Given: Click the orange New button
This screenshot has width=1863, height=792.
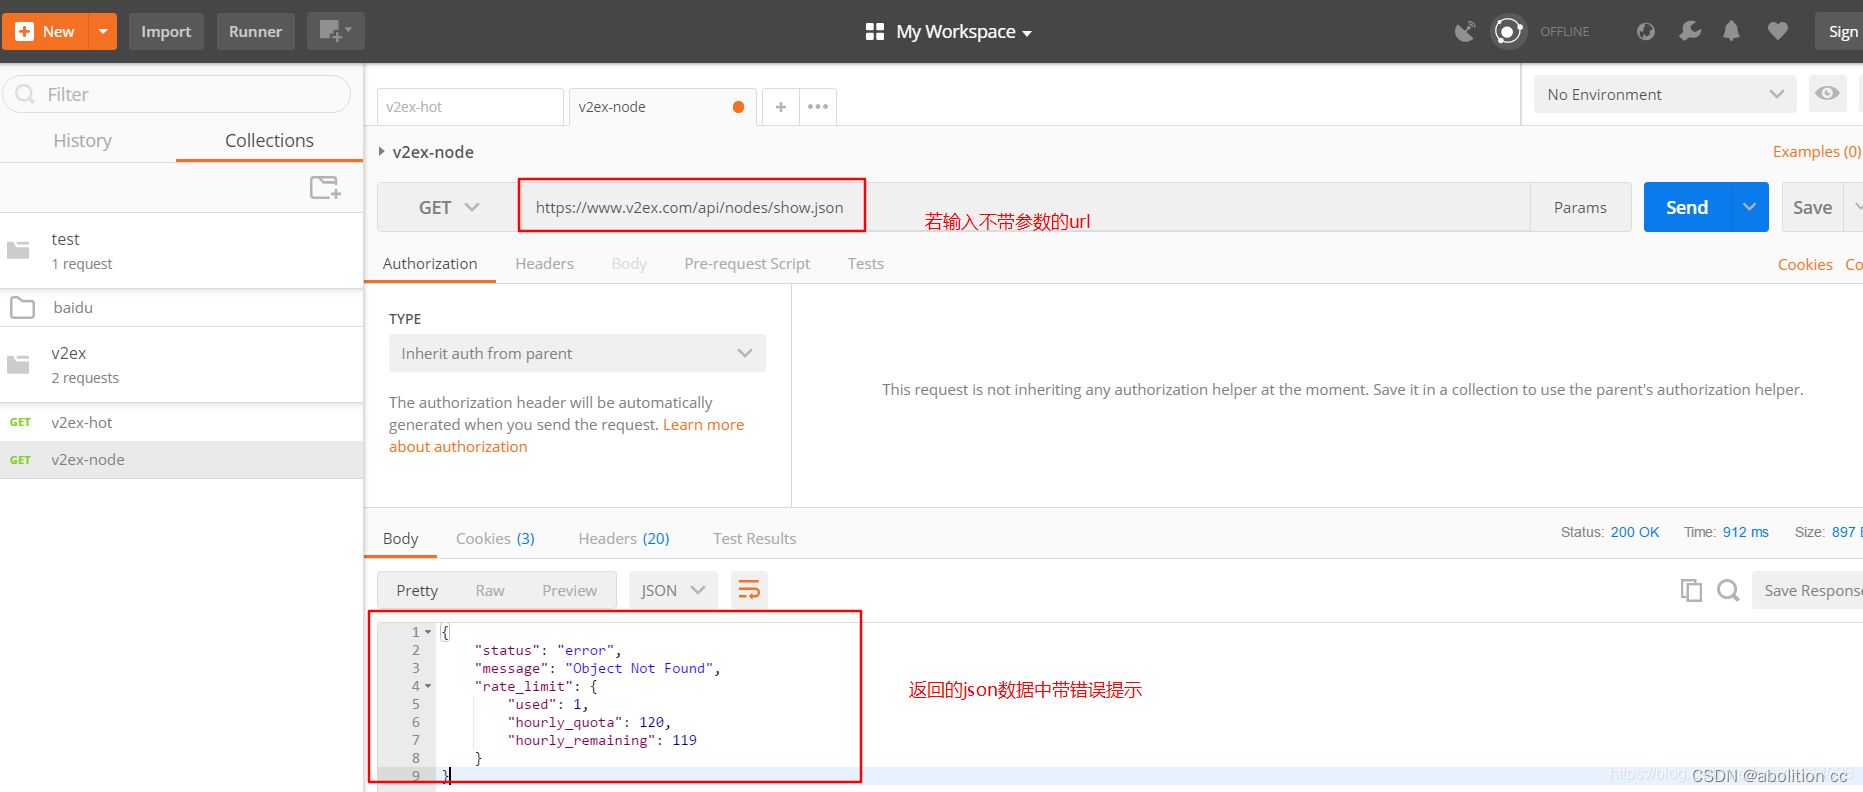Looking at the screenshot, I should tap(46, 31).
